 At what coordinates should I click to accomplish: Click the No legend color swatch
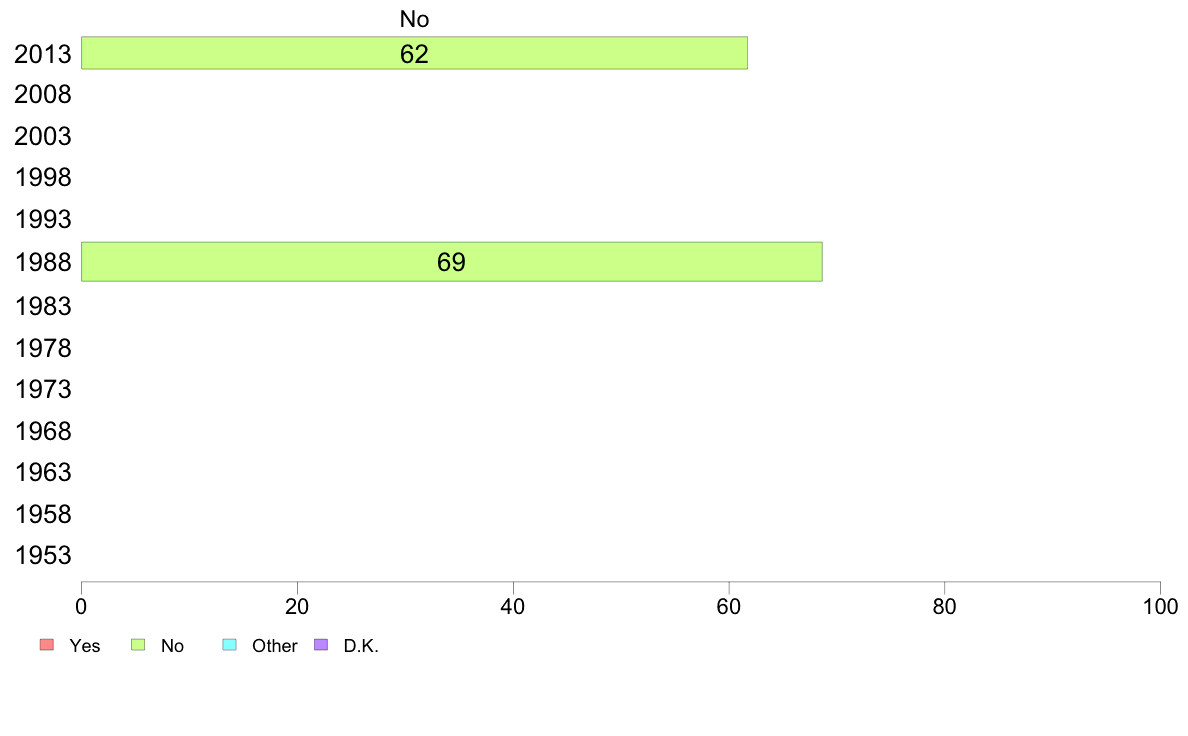pos(138,644)
